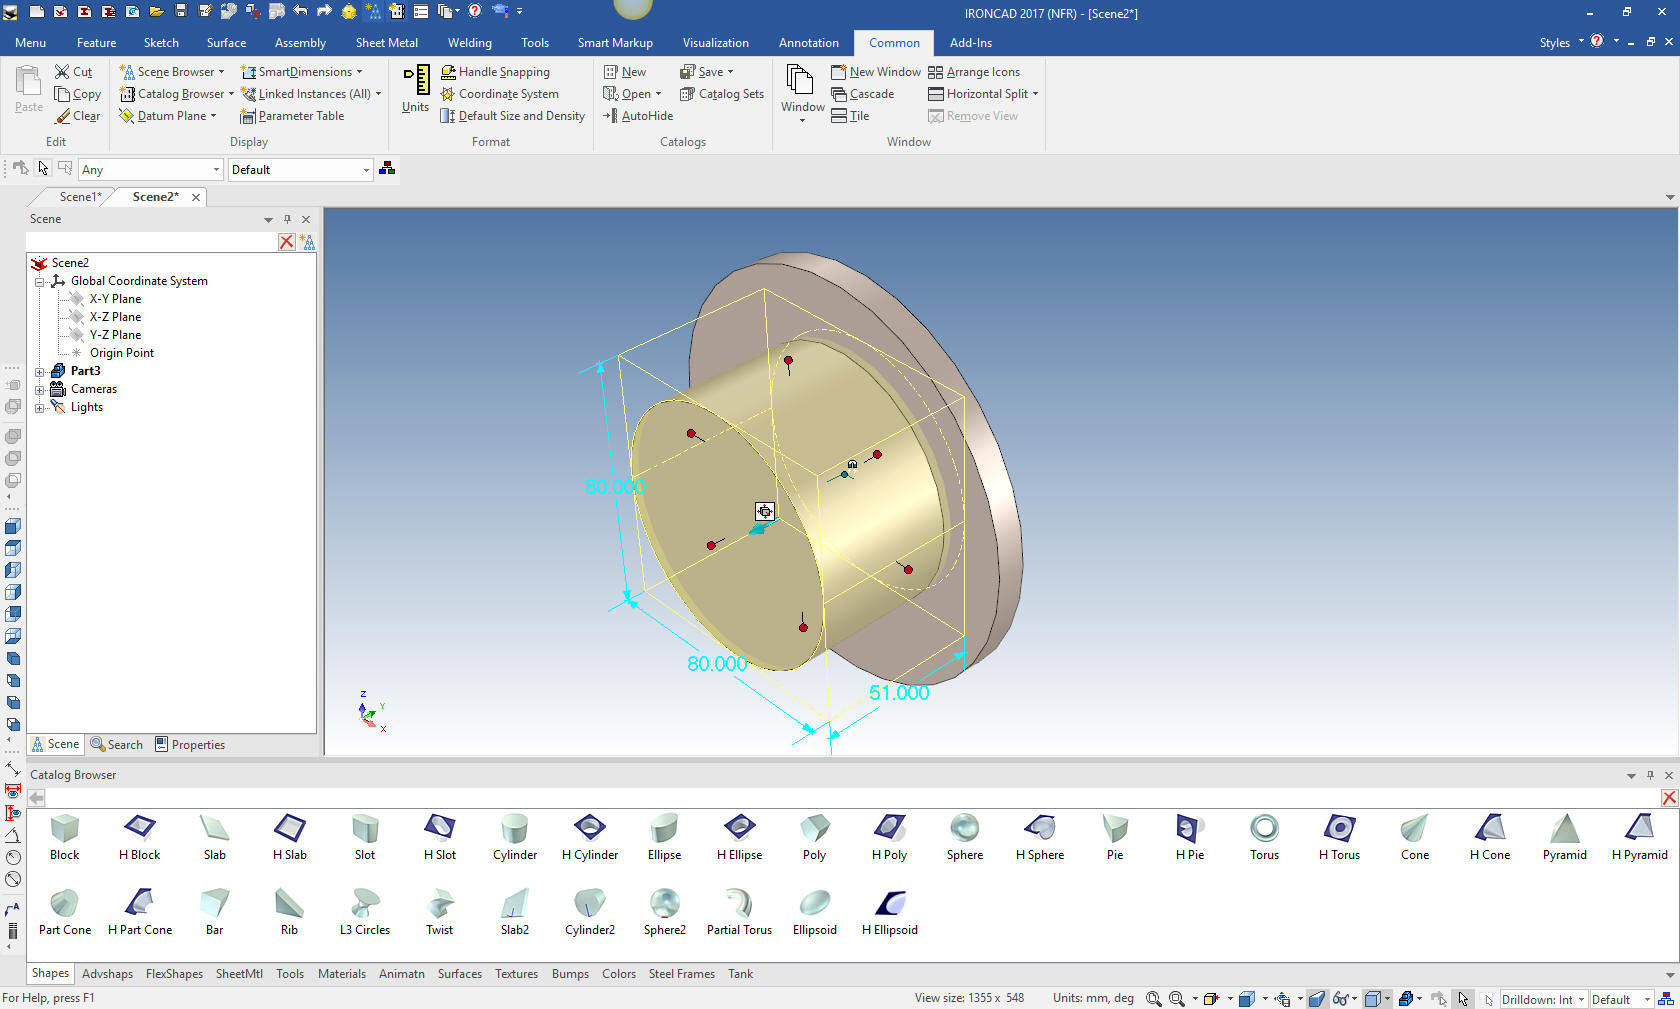The height and width of the screenshot is (1009, 1680).
Task: Click the Cascade window button
Action: (x=862, y=94)
